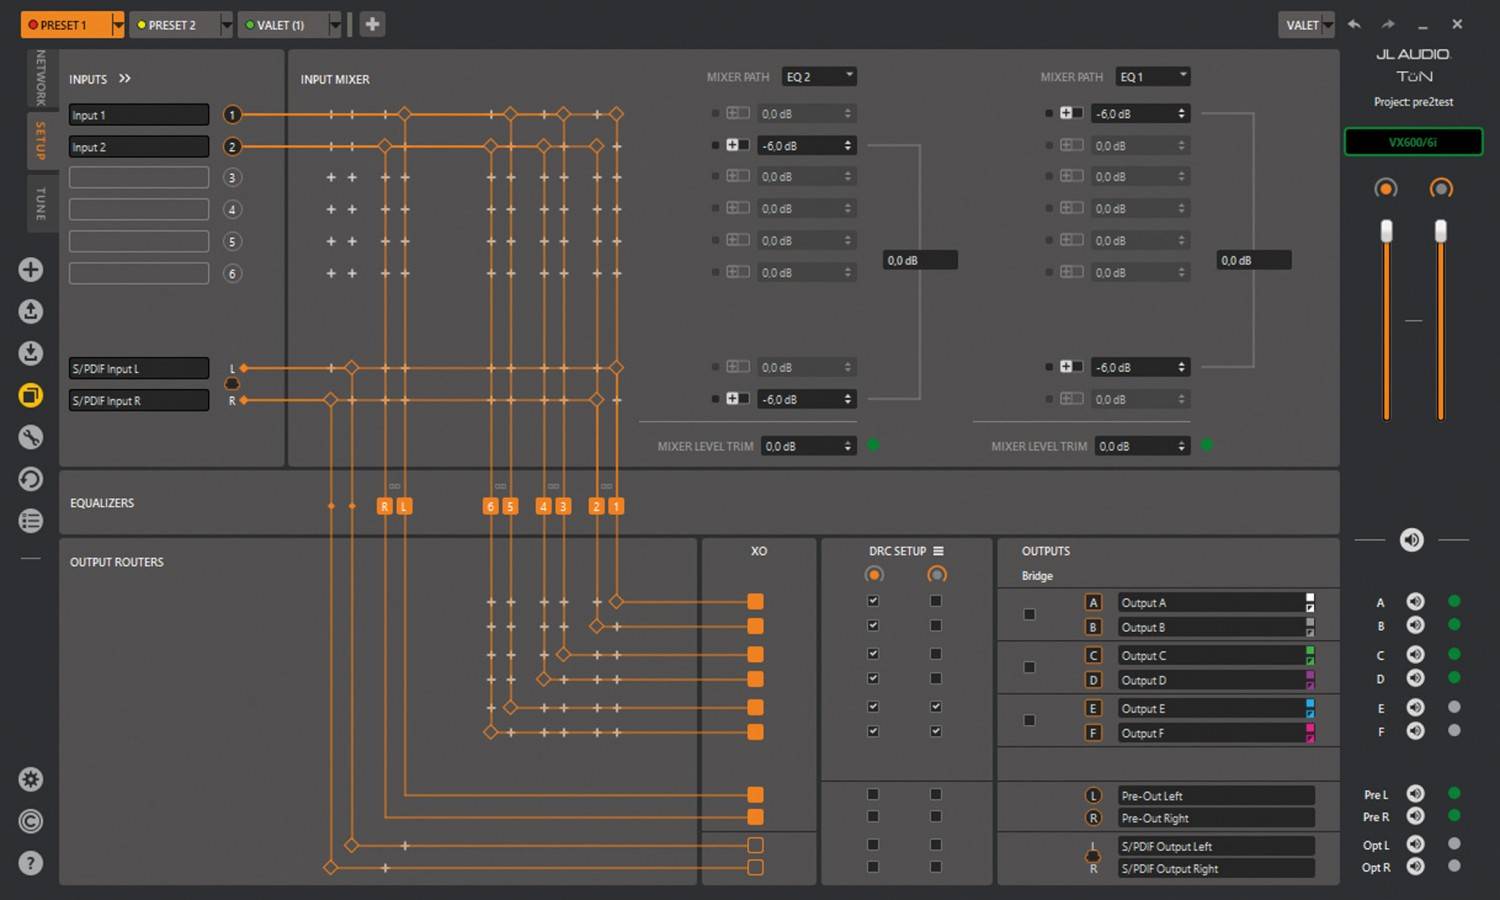Image resolution: width=1500 pixels, height=900 pixels.
Task: Mute output A with its speaker icon
Action: [1416, 601]
